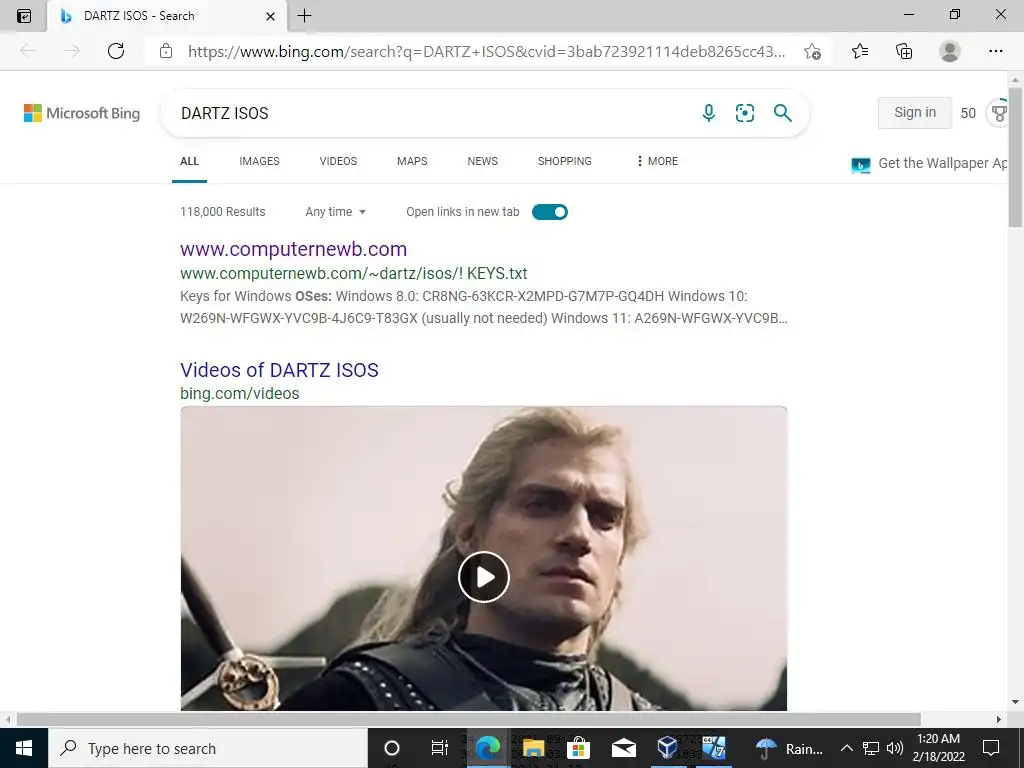Open the browser profile avatar
Viewport: 1024px width, 768px height.
click(x=950, y=51)
